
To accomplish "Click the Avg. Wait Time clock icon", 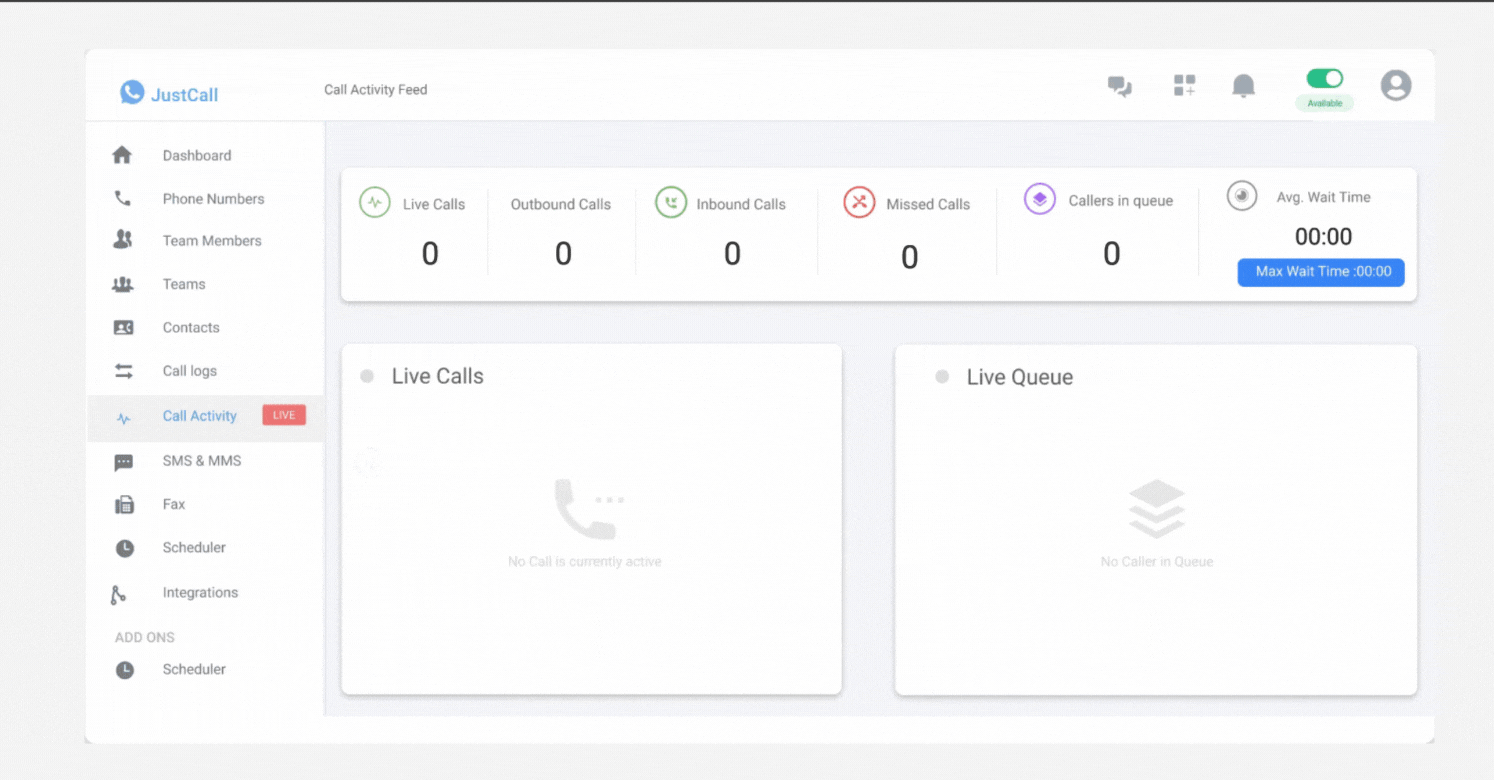I will coord(1241,196).
